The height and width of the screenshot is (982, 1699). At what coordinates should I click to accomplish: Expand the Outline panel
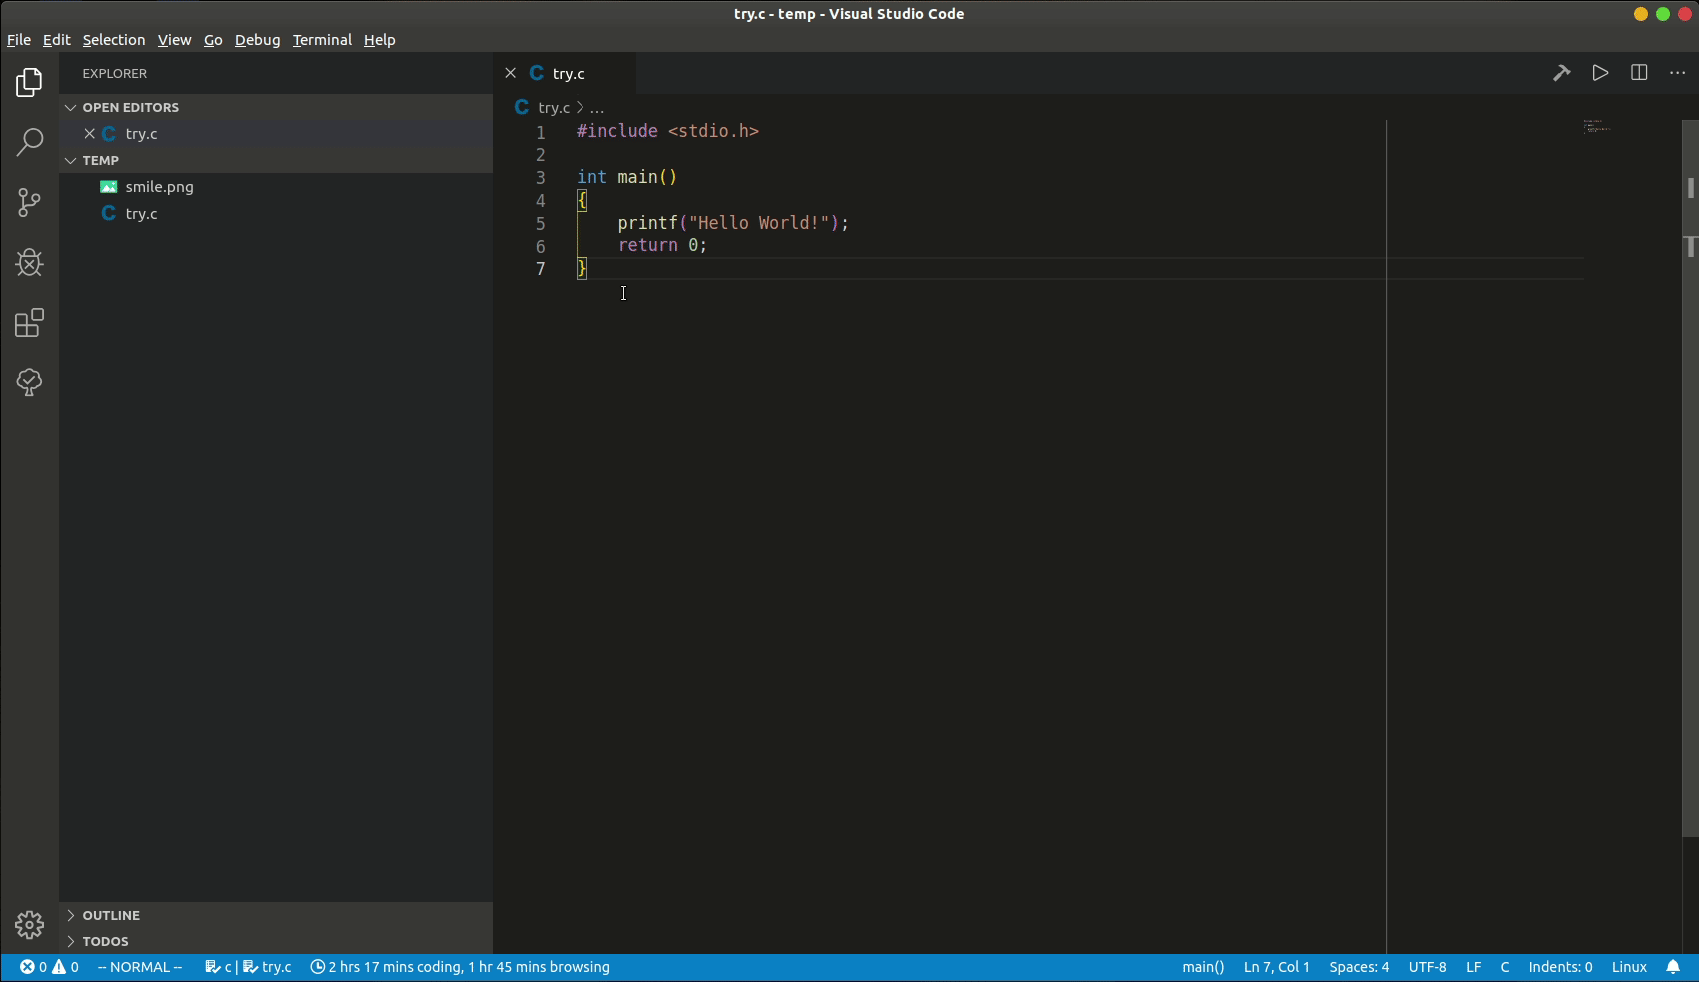[x=110, y=915]
